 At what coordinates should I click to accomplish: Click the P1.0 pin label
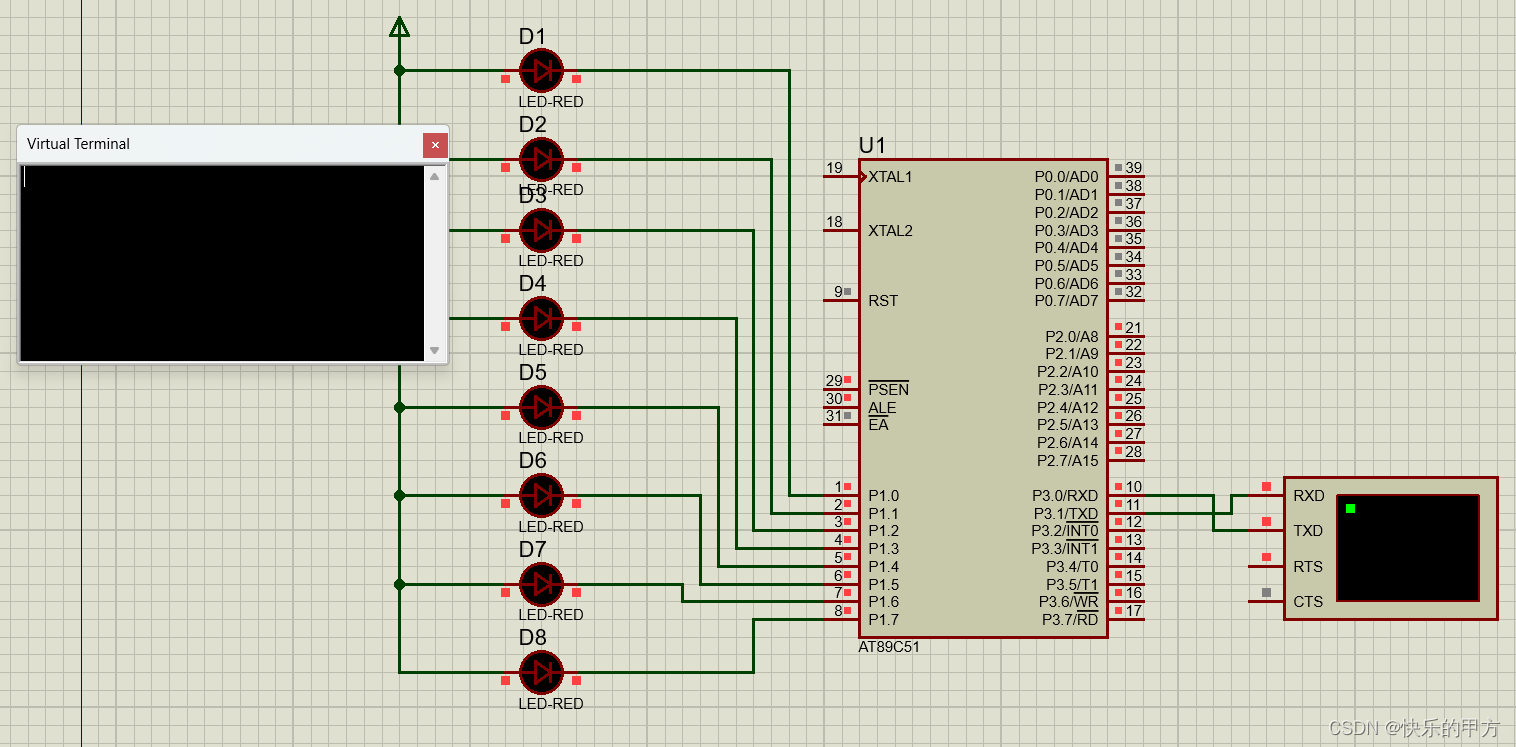(883, 496)
